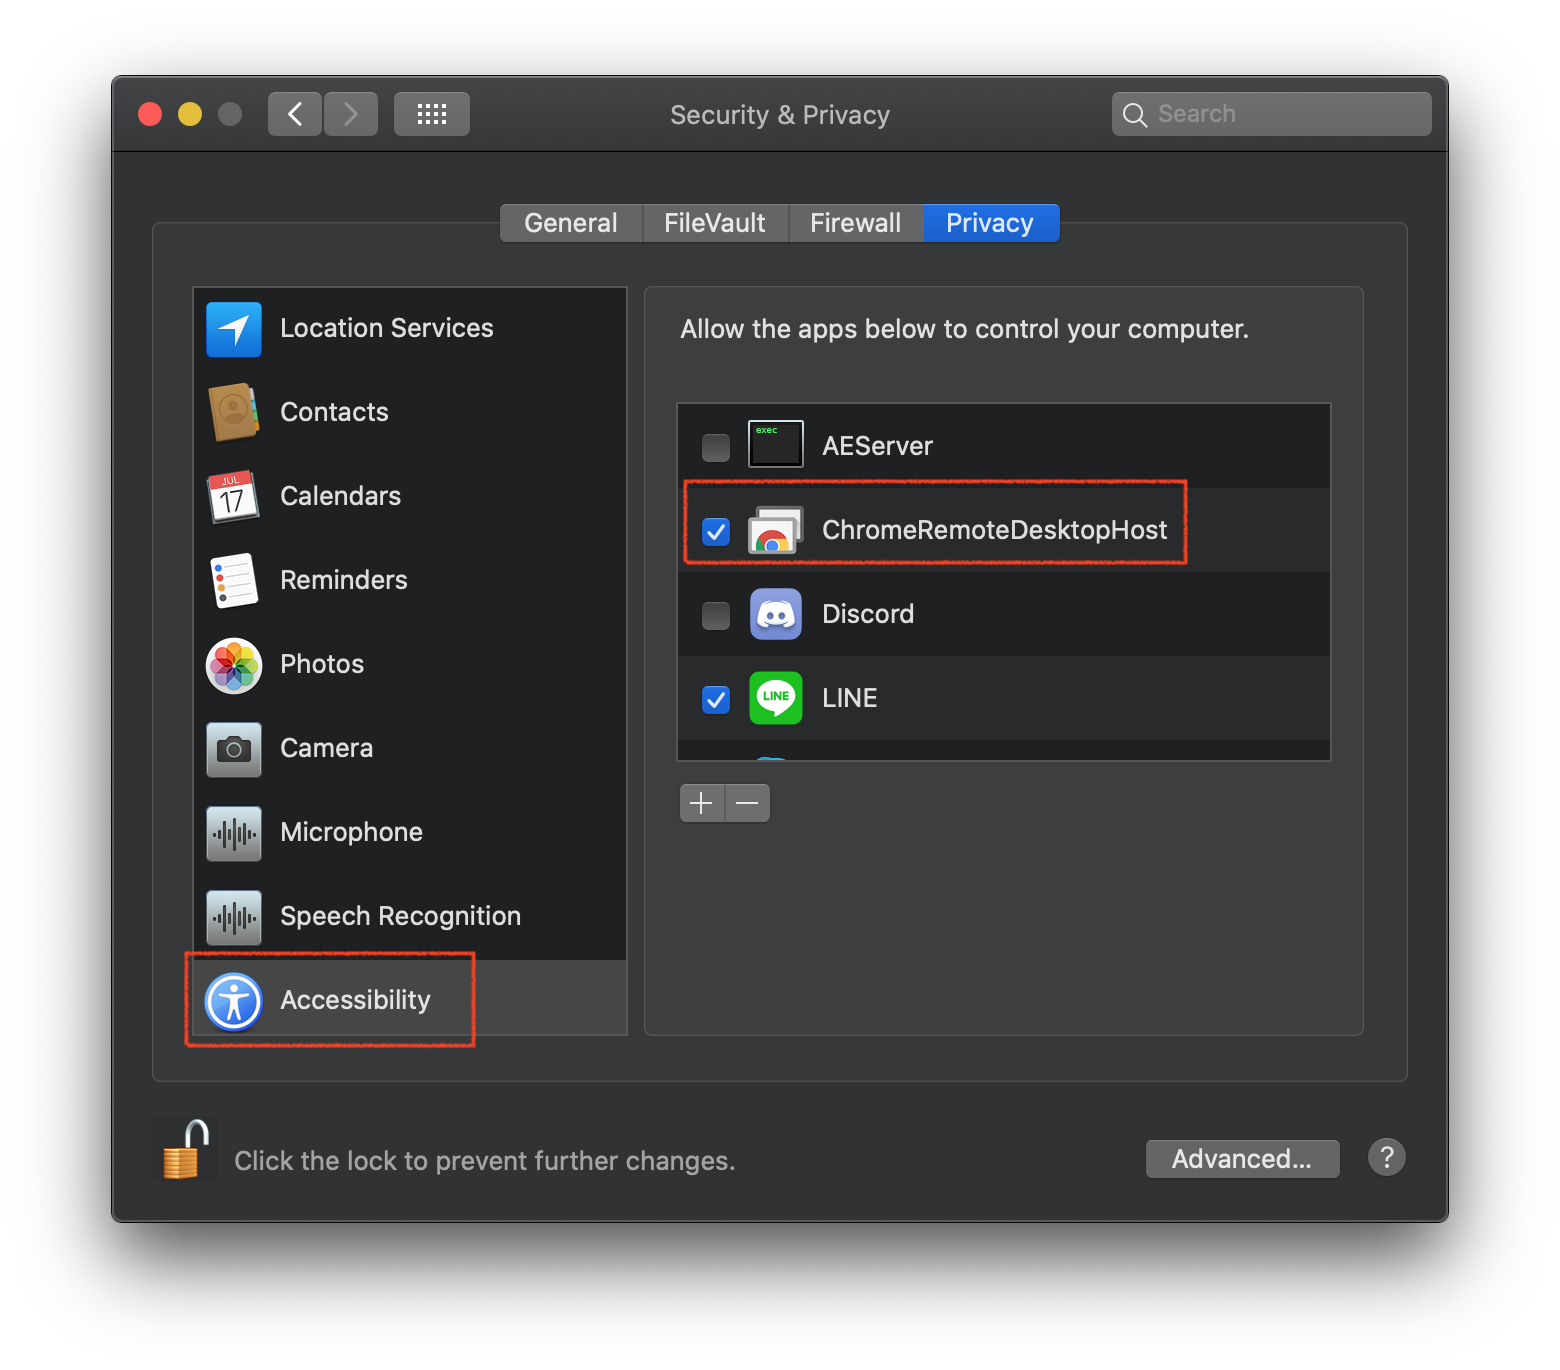Enable the AEServer checkbox
The image size is (1560, 1370).
(x=716, y=447)
